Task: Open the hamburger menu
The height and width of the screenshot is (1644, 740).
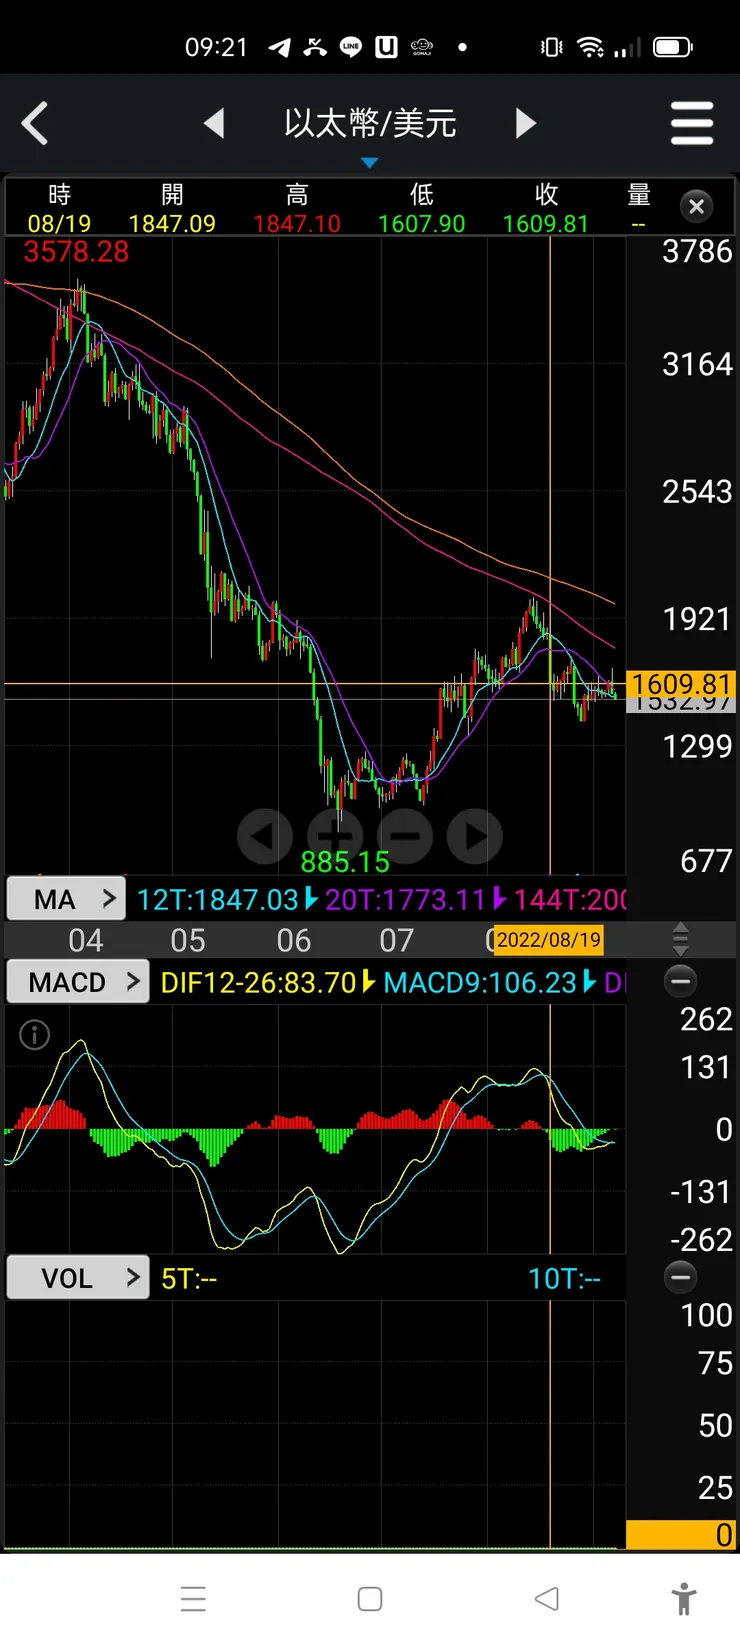Action: coord(692,124)
